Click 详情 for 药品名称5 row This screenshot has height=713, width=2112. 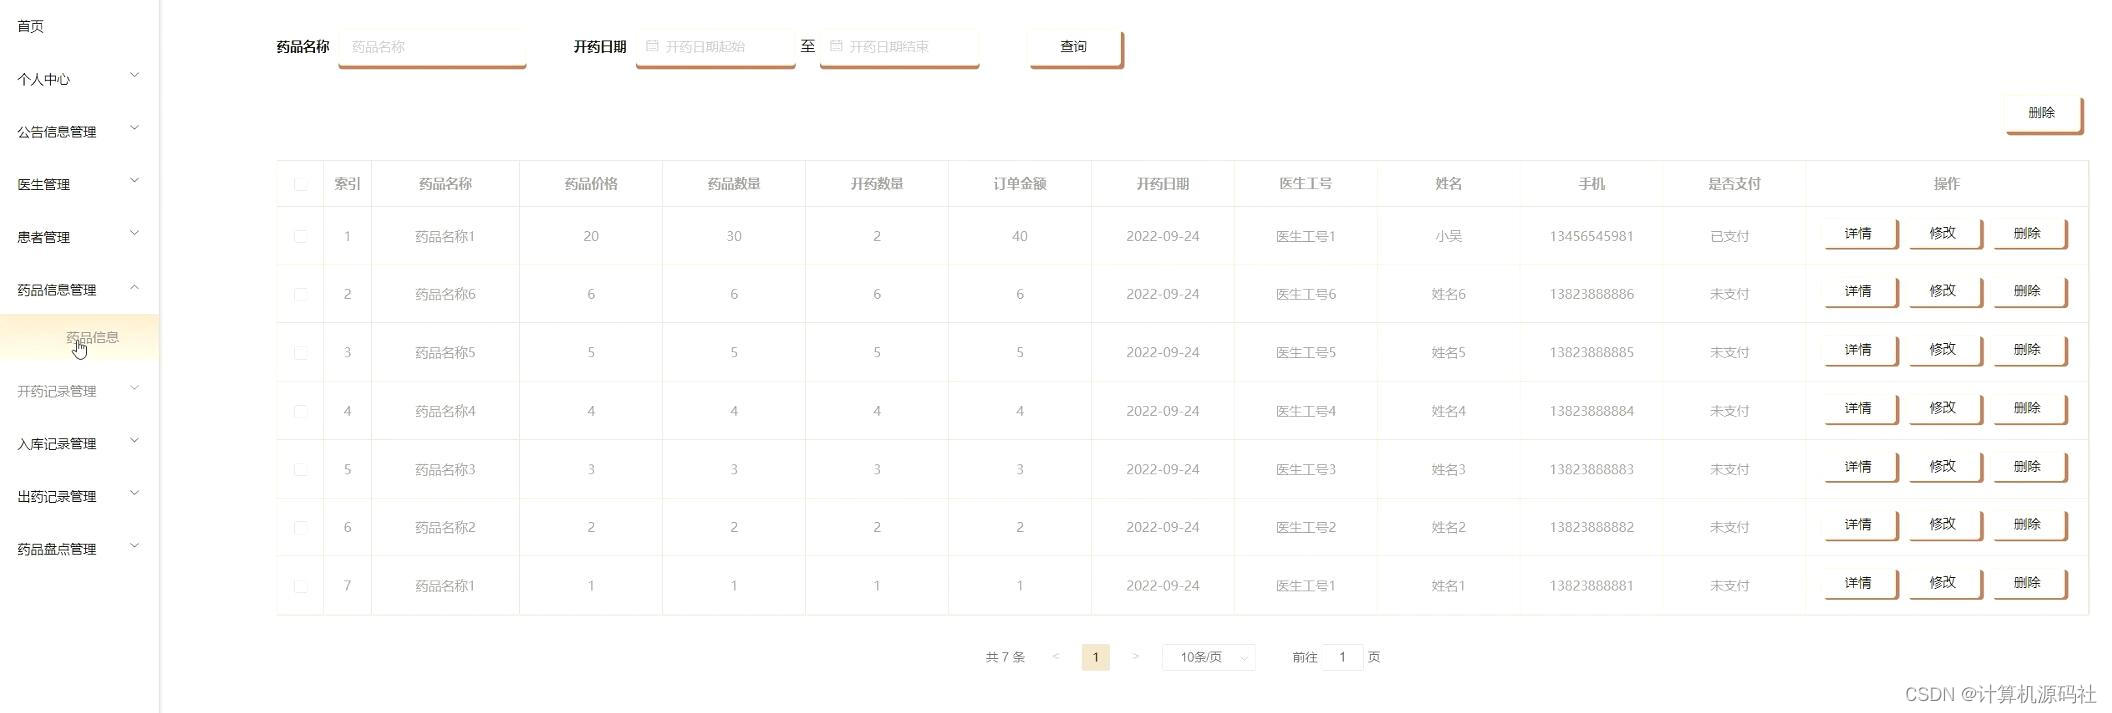(x=1860, y=350)
